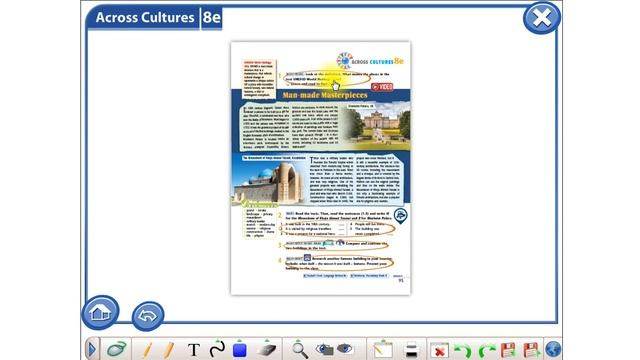Toggle the eye spotlight hide tool
This screenshot has width=640, height=360.
345,349
